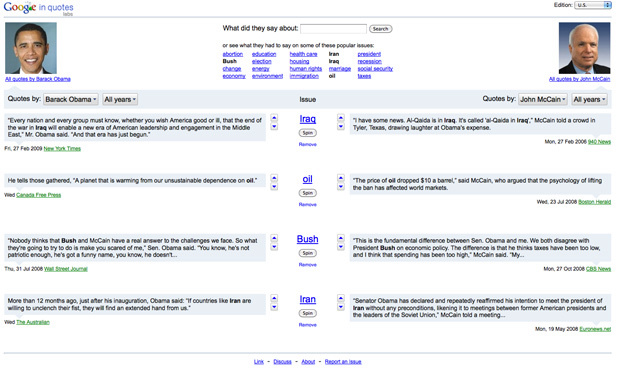Screen dimensions: 622x372
Task: Select the education popular issue
Action: 264,54
